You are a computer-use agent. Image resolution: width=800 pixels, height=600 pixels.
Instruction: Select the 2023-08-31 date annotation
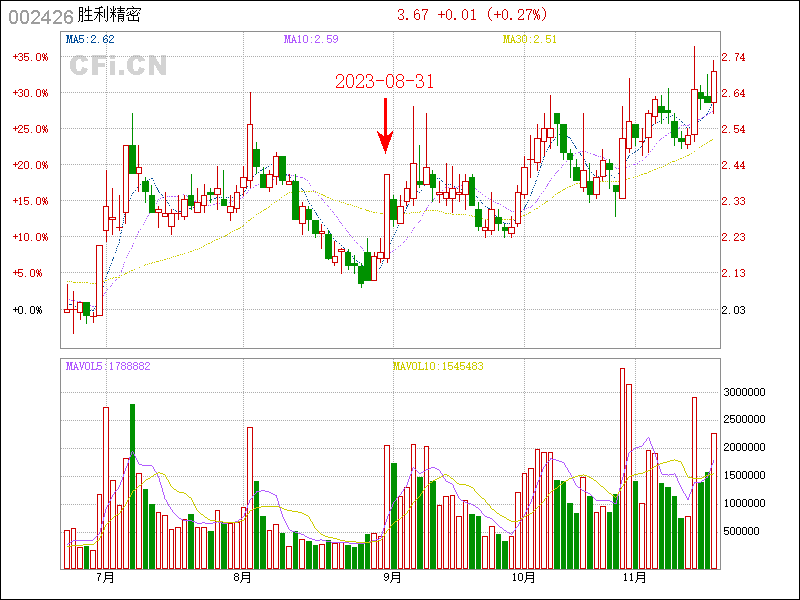click(x=384, y=81)
